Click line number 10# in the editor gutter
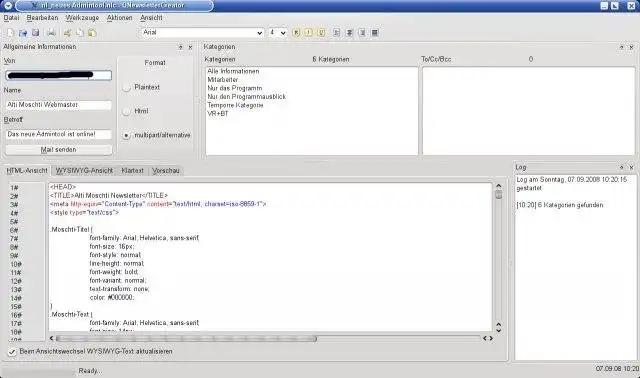The image size is (640, 378). pos(16,264)
